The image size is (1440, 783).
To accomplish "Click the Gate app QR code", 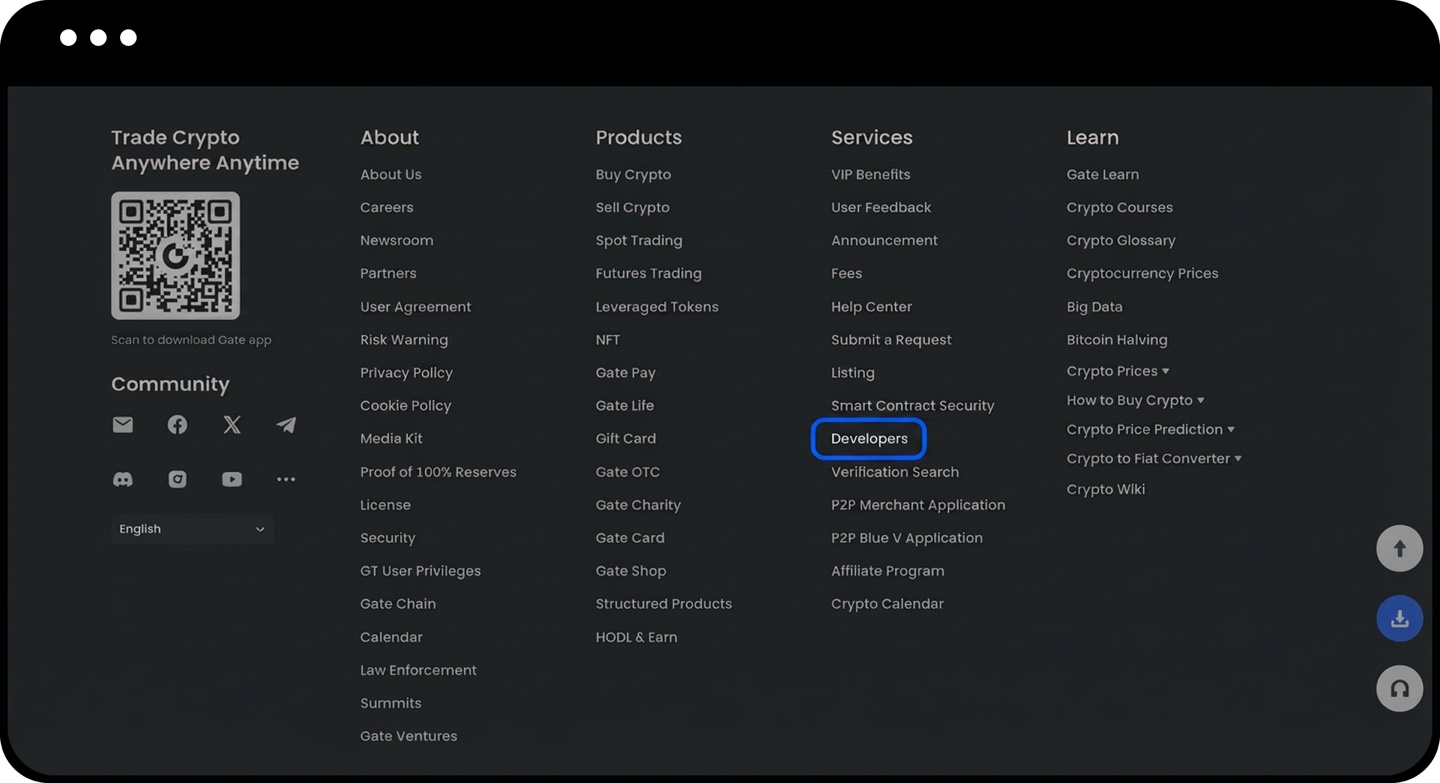I will tap(175, 255).
